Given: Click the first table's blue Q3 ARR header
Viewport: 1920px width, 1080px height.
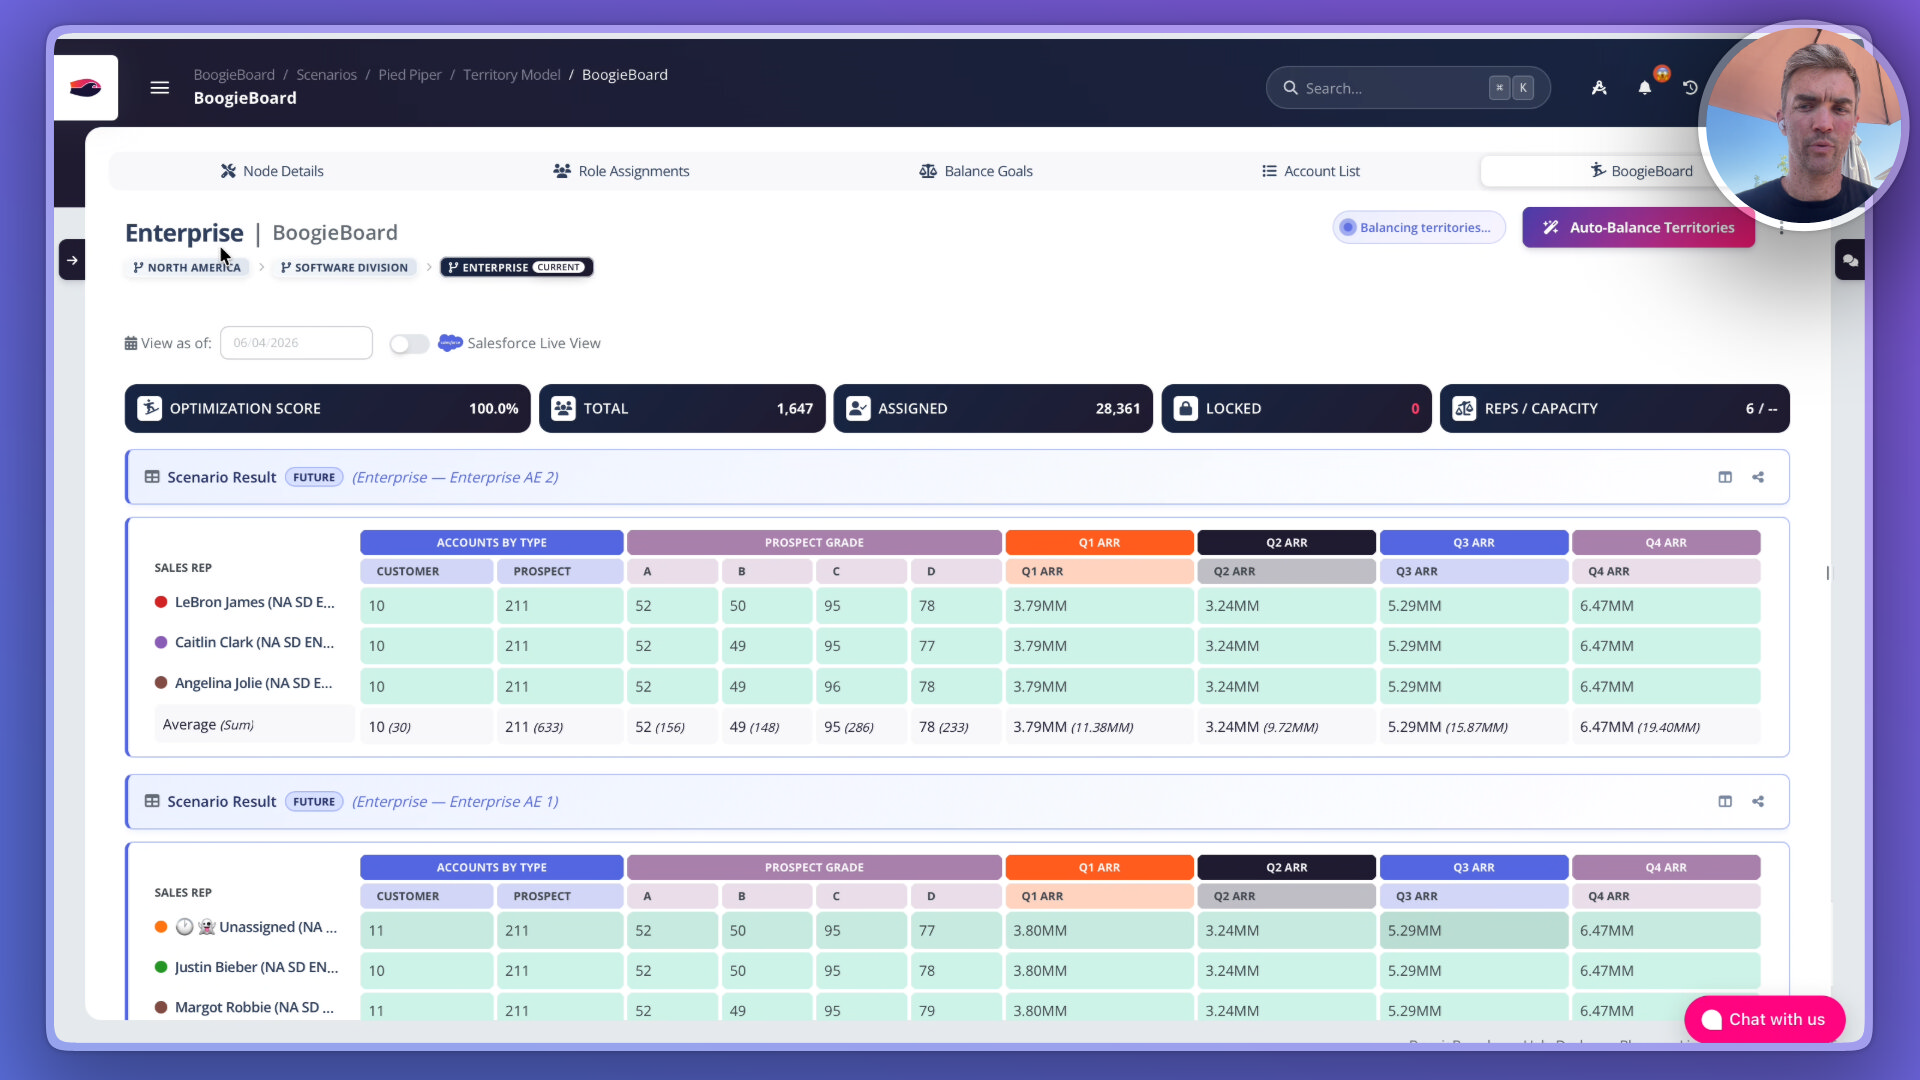Looking at the screenshot, I should point(1474,542).
